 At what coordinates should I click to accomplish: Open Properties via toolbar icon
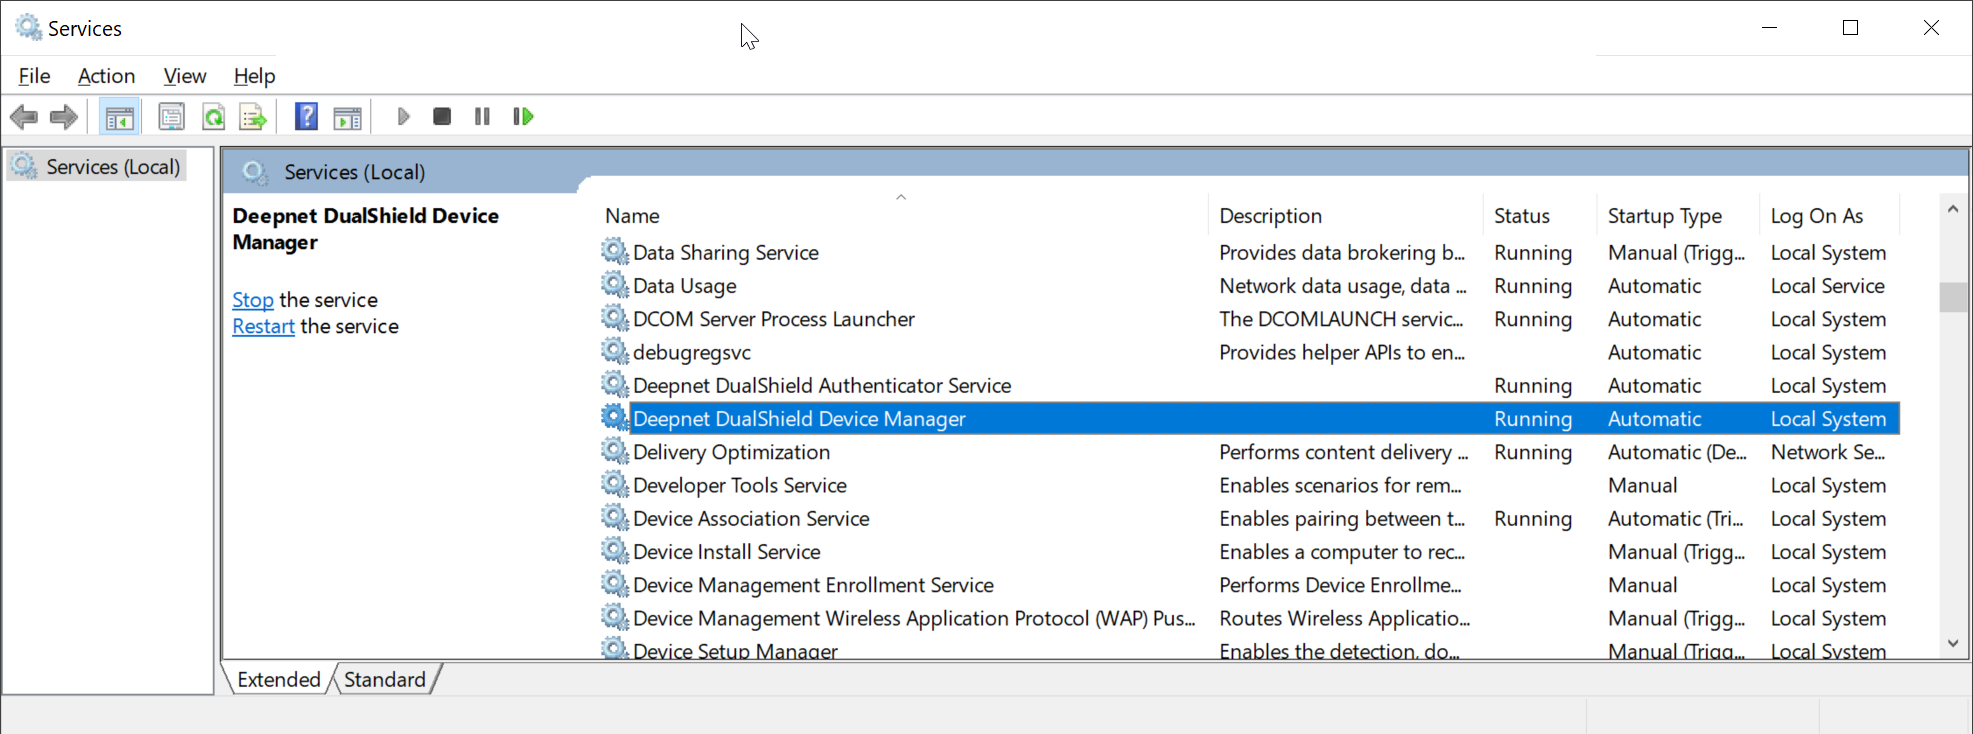172,117
